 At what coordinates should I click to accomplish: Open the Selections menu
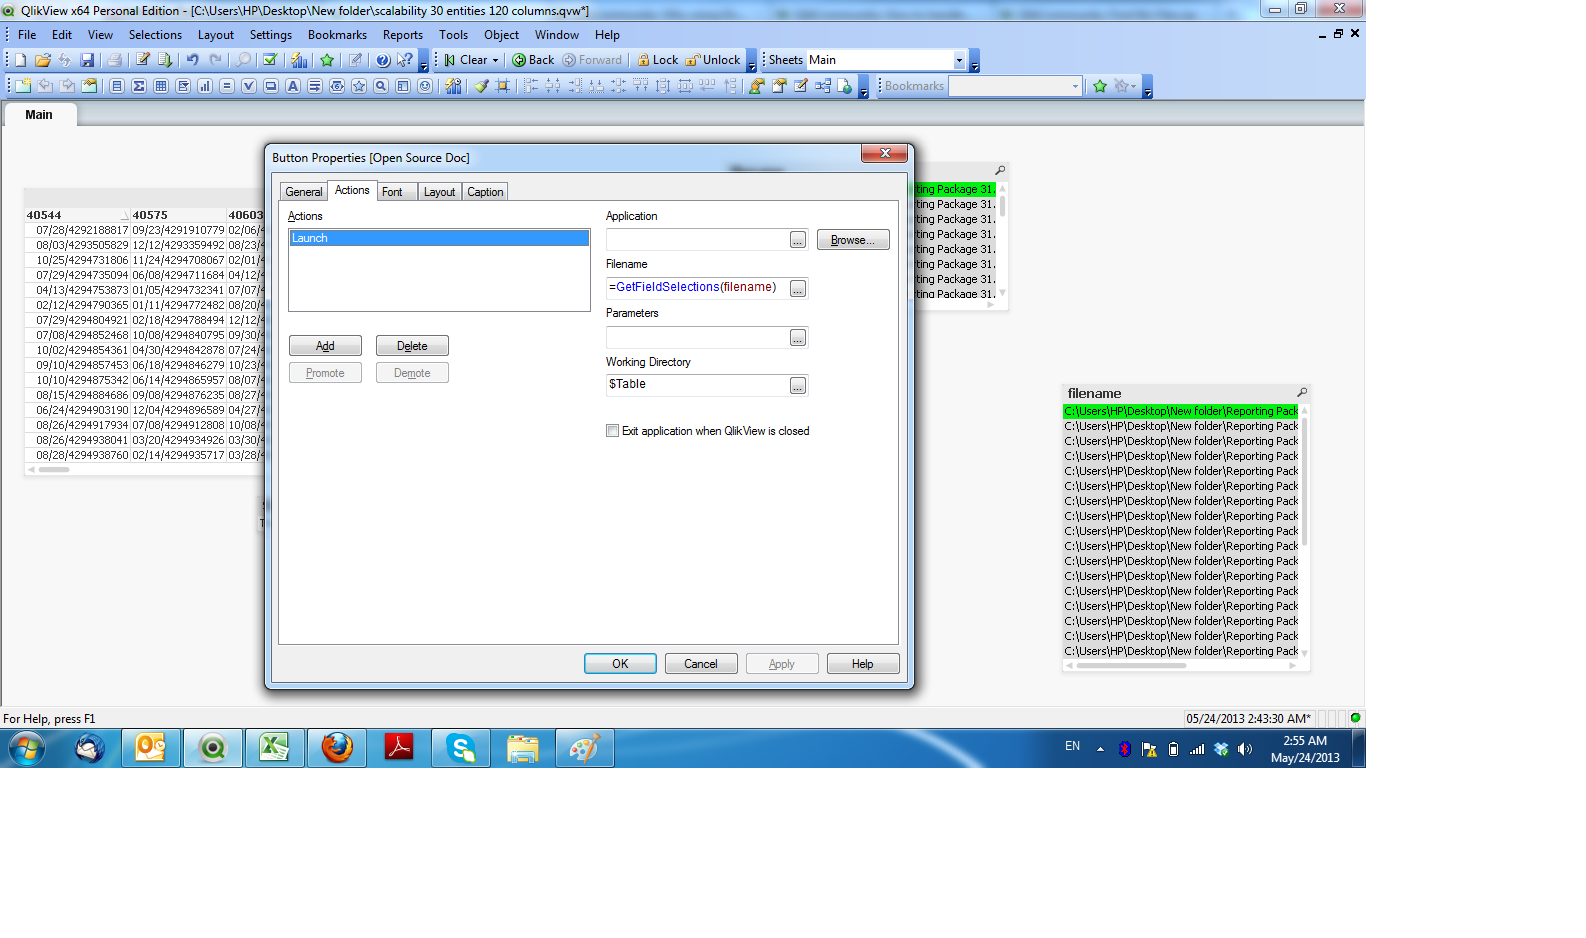click(155, 34)
